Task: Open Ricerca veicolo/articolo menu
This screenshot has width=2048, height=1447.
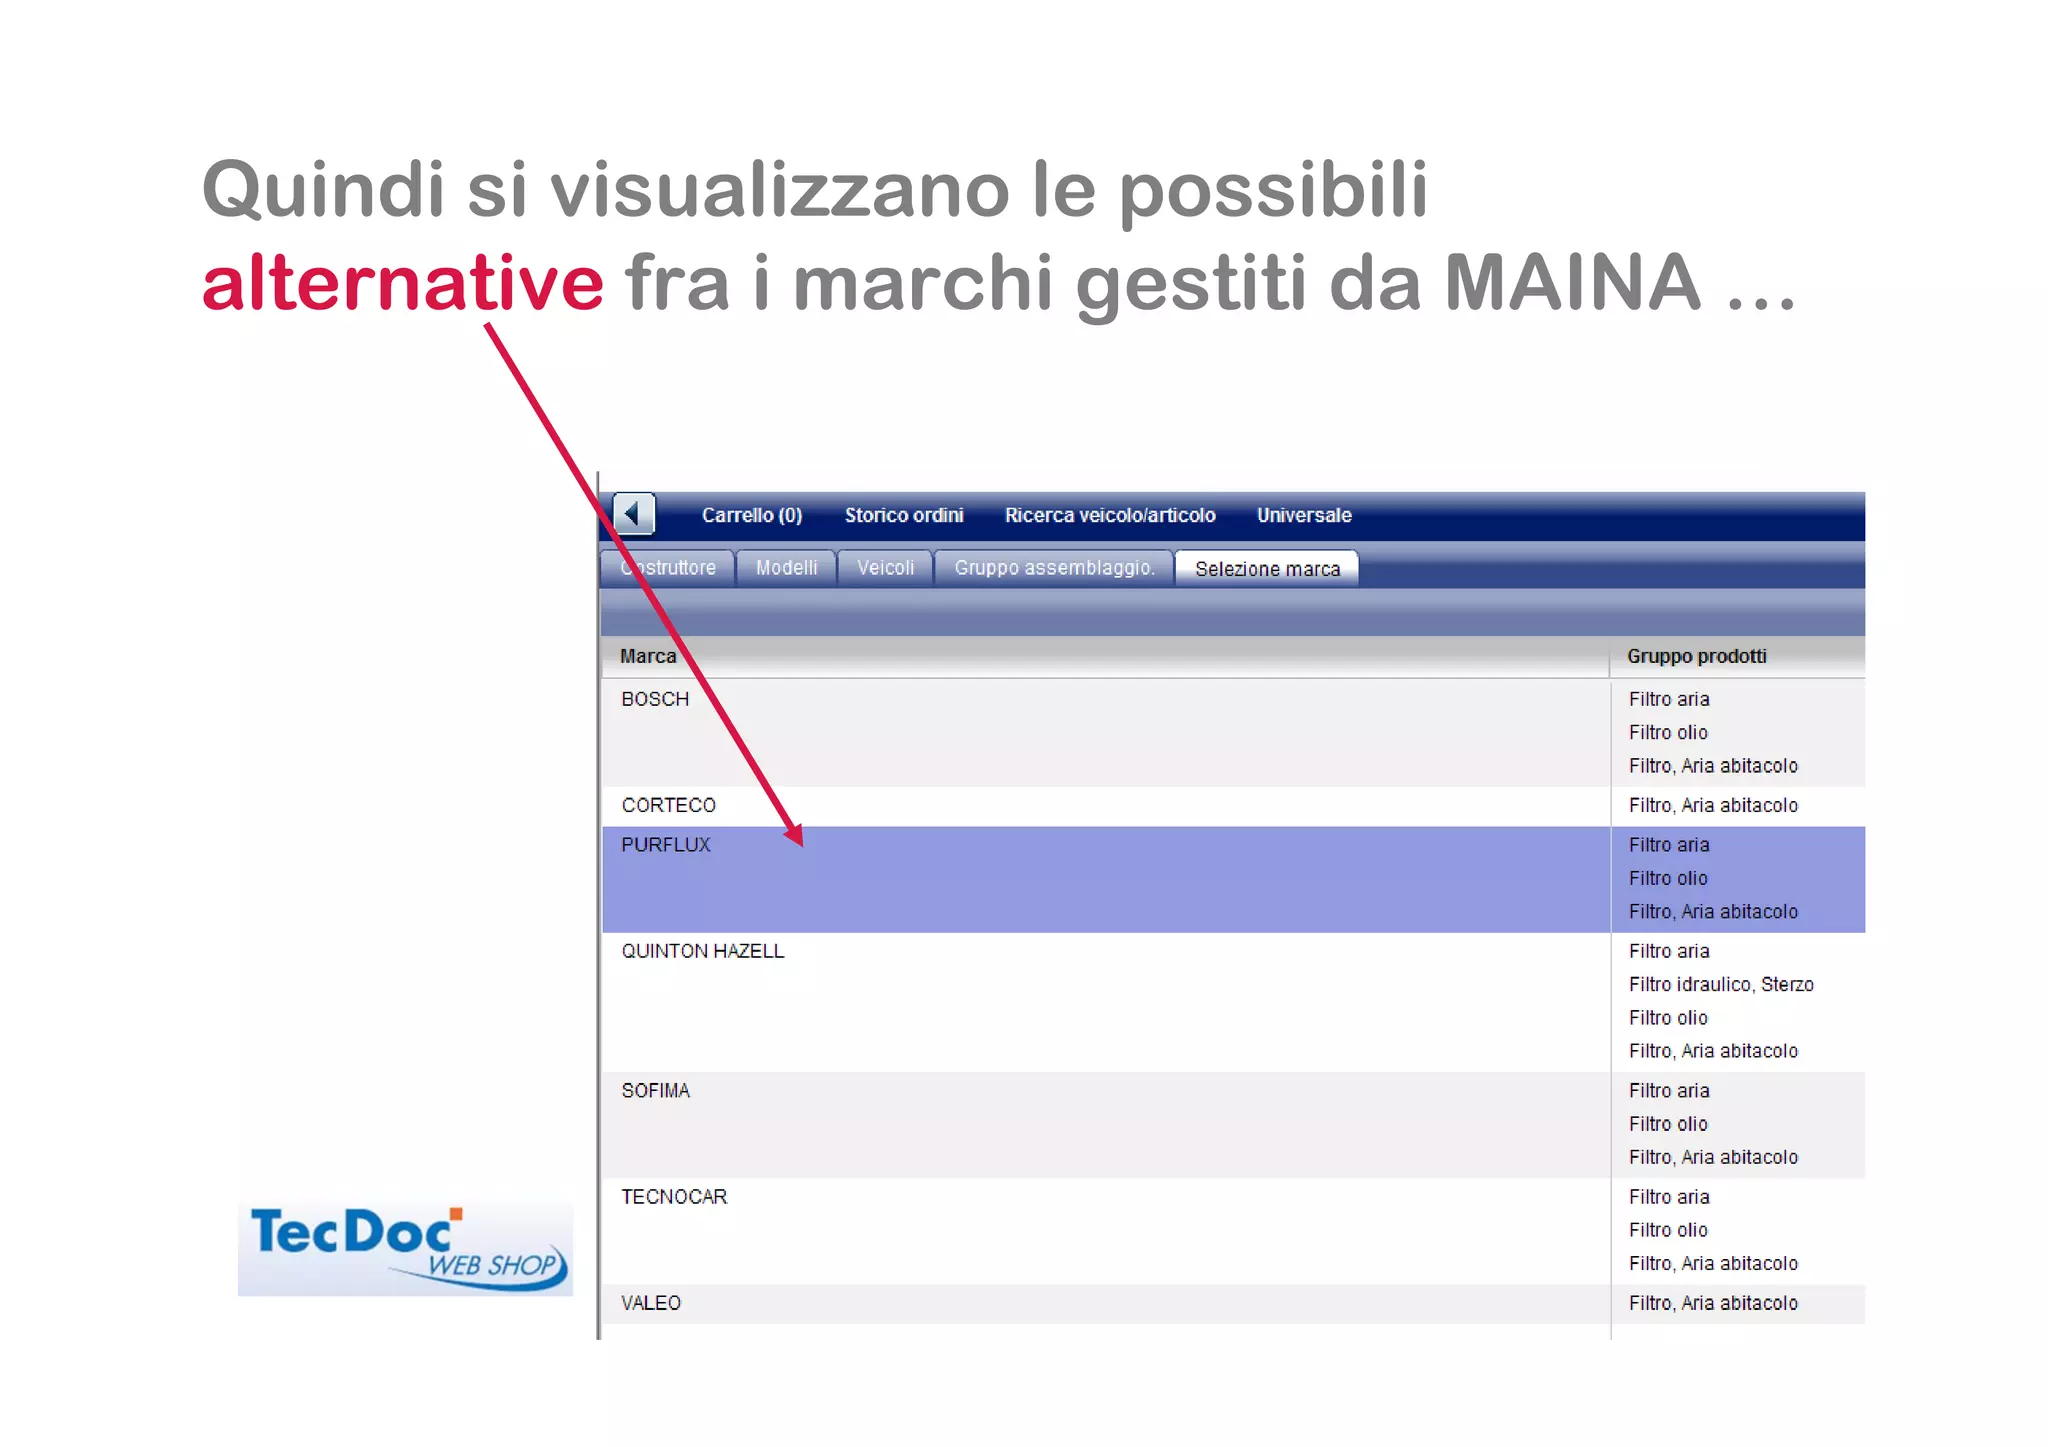Action: [x=1110, y=515]
